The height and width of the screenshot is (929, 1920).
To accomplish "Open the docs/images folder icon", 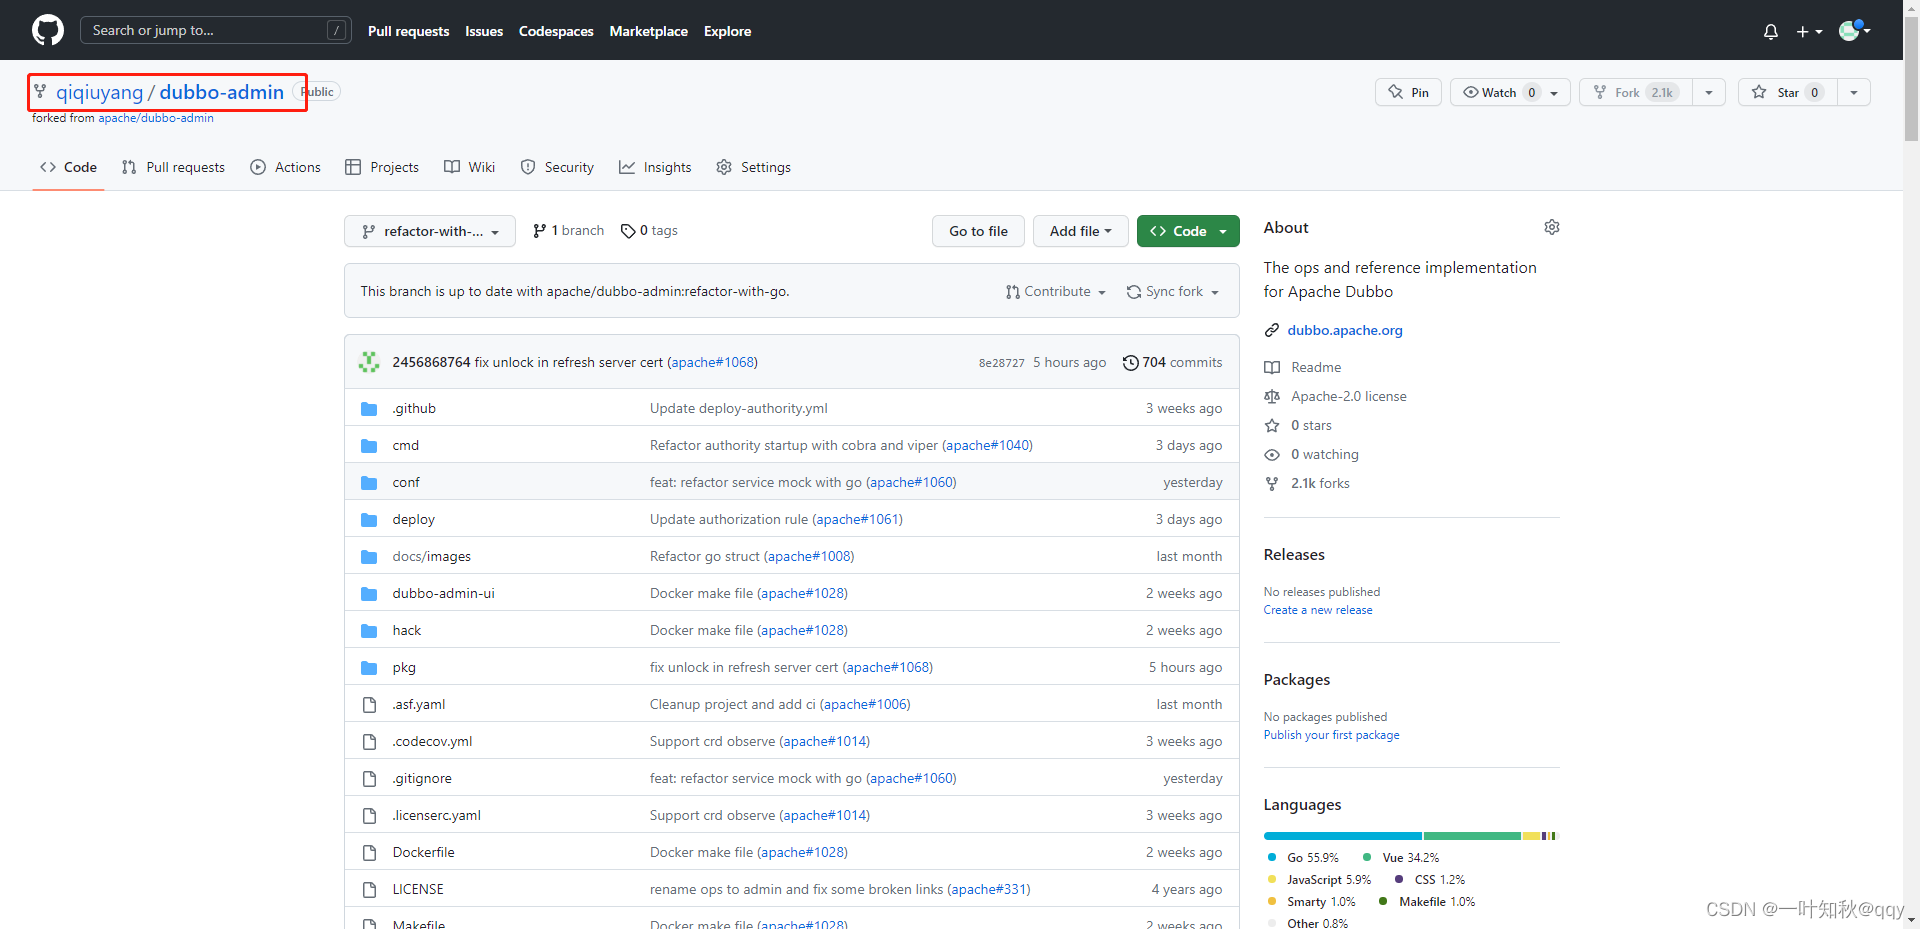I will click(x=369, y=557).
